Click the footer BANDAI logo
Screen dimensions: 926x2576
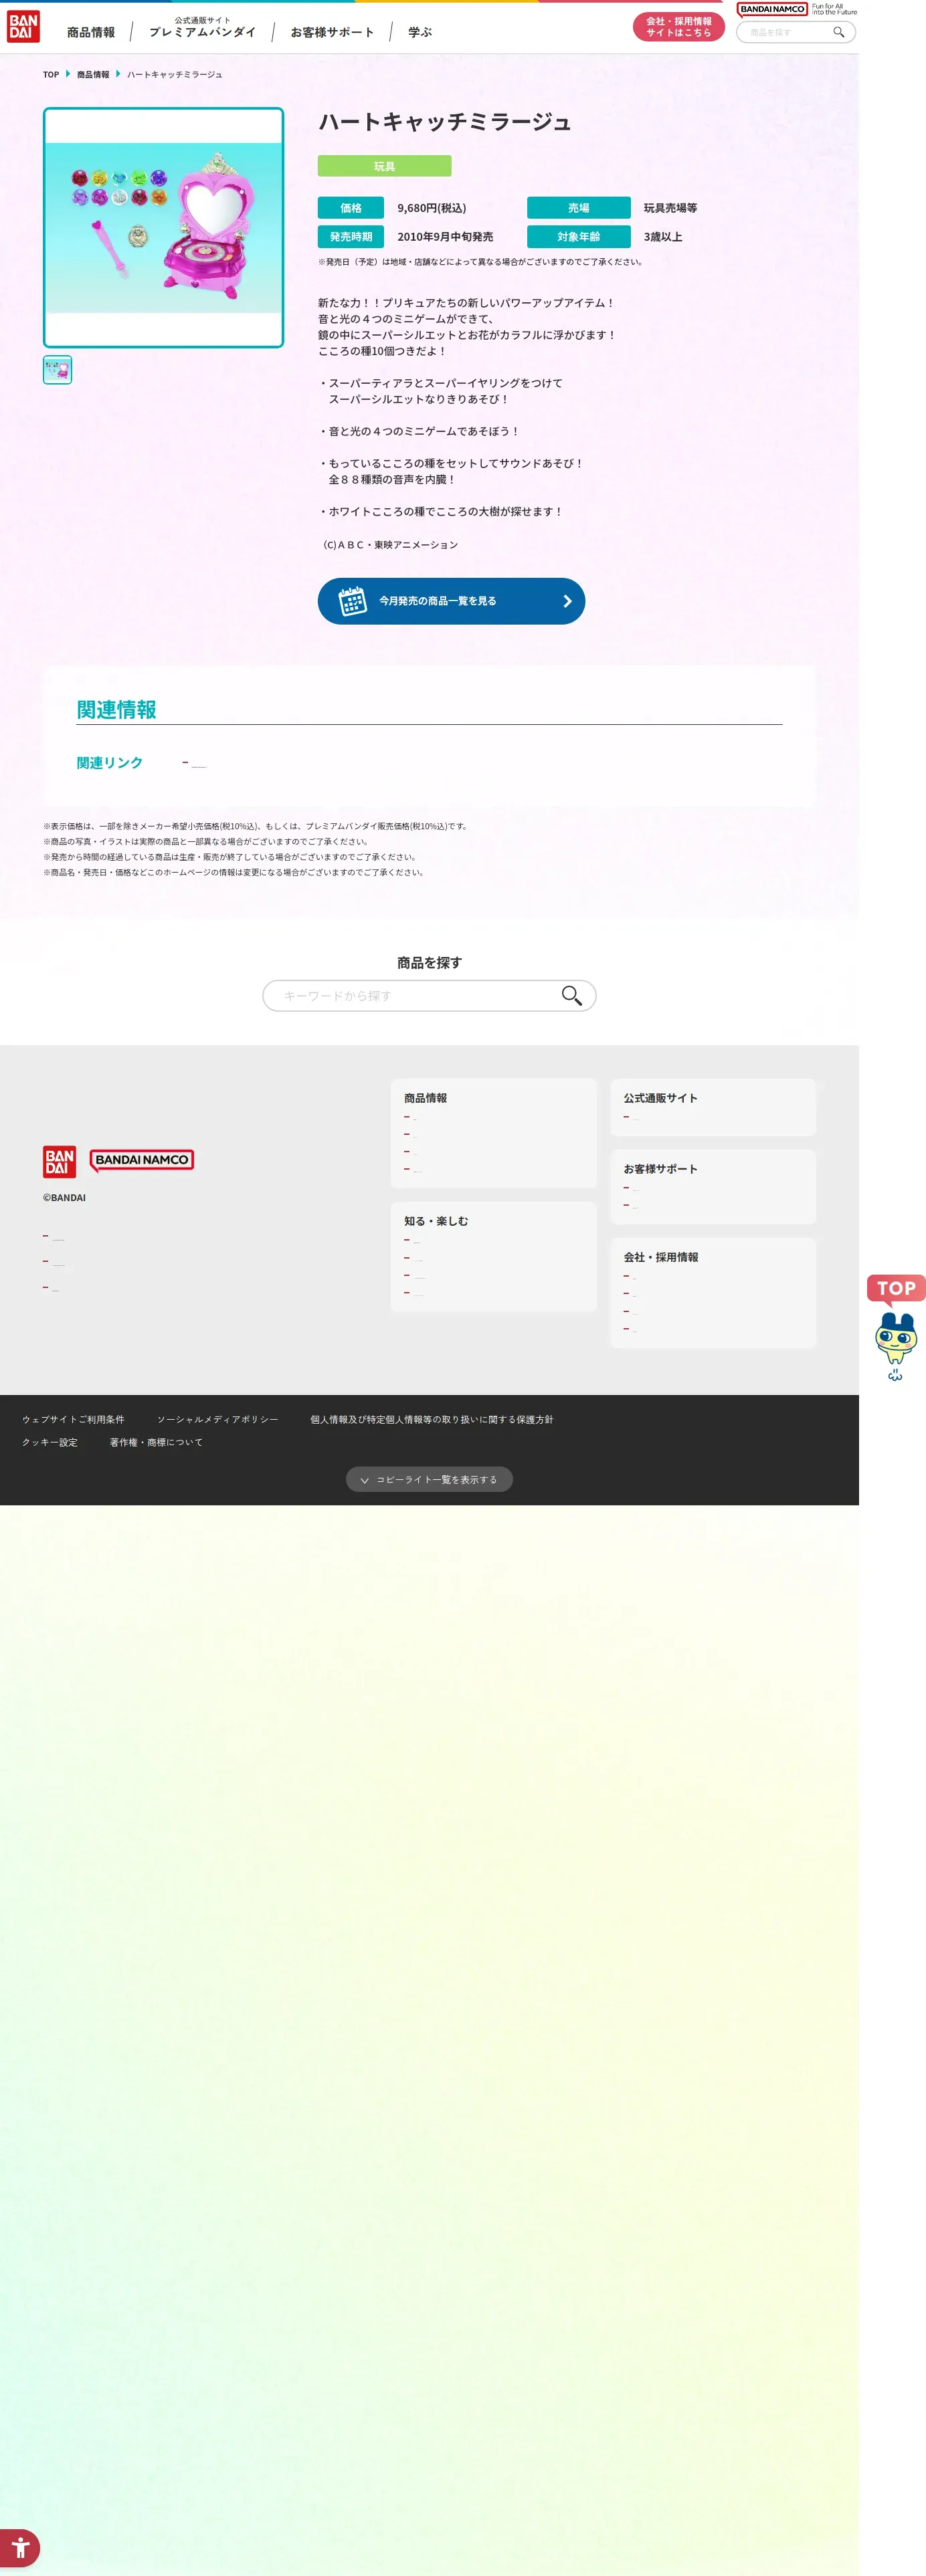click(59, 1162)
